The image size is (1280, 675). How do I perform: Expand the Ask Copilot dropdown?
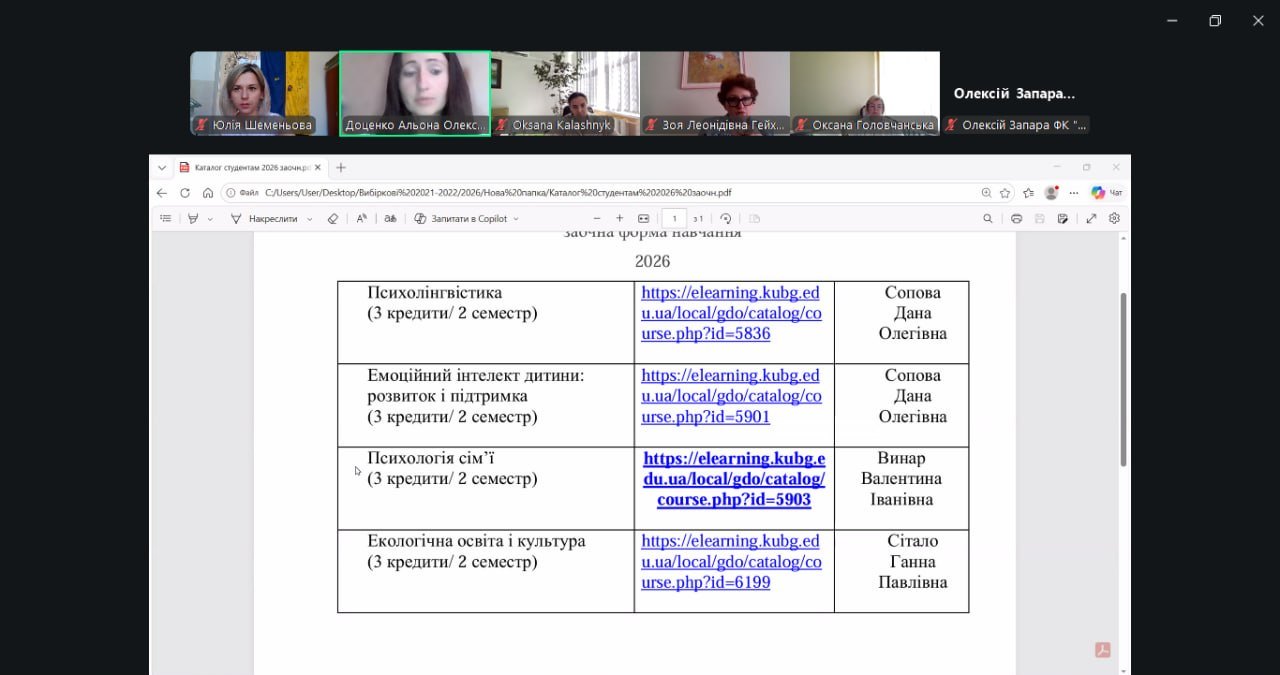click(516, 219)
